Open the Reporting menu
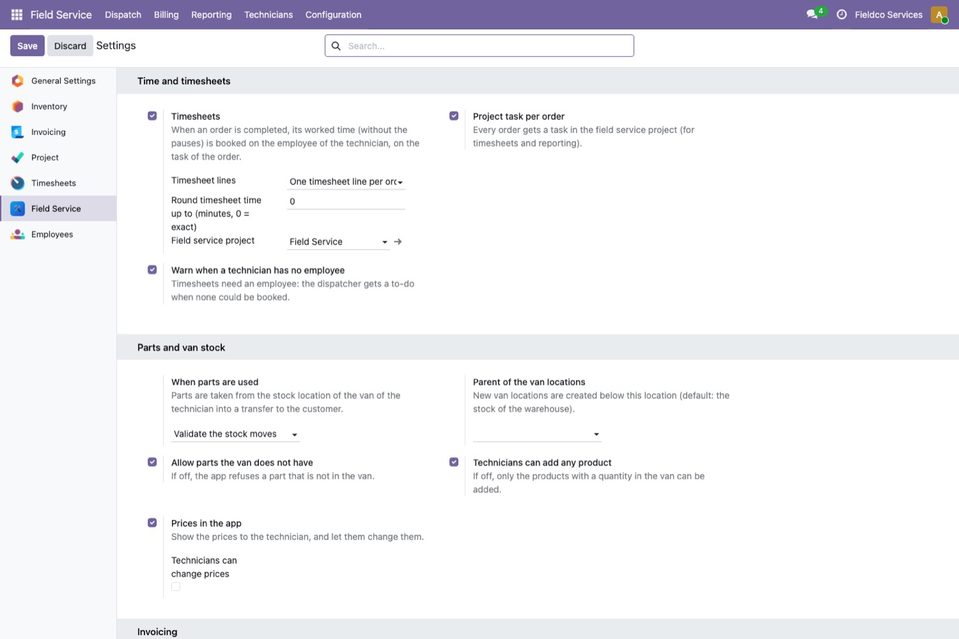 (x=212, y=15)
